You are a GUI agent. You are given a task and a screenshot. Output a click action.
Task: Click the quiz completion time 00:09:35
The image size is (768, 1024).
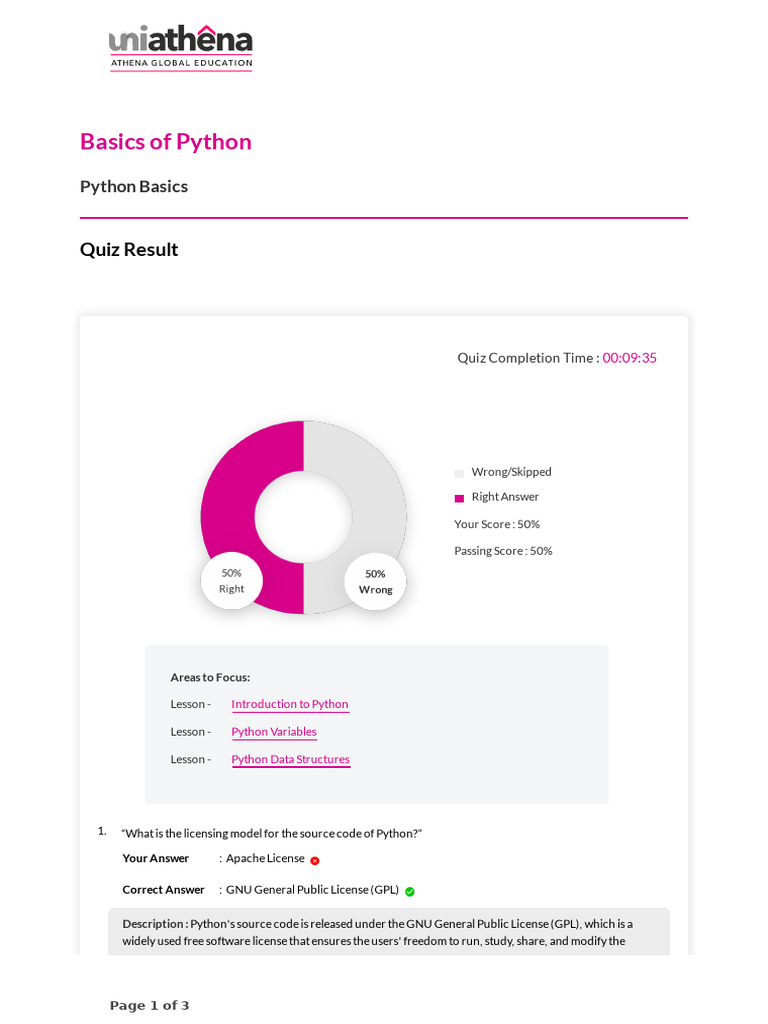[629, 358]
